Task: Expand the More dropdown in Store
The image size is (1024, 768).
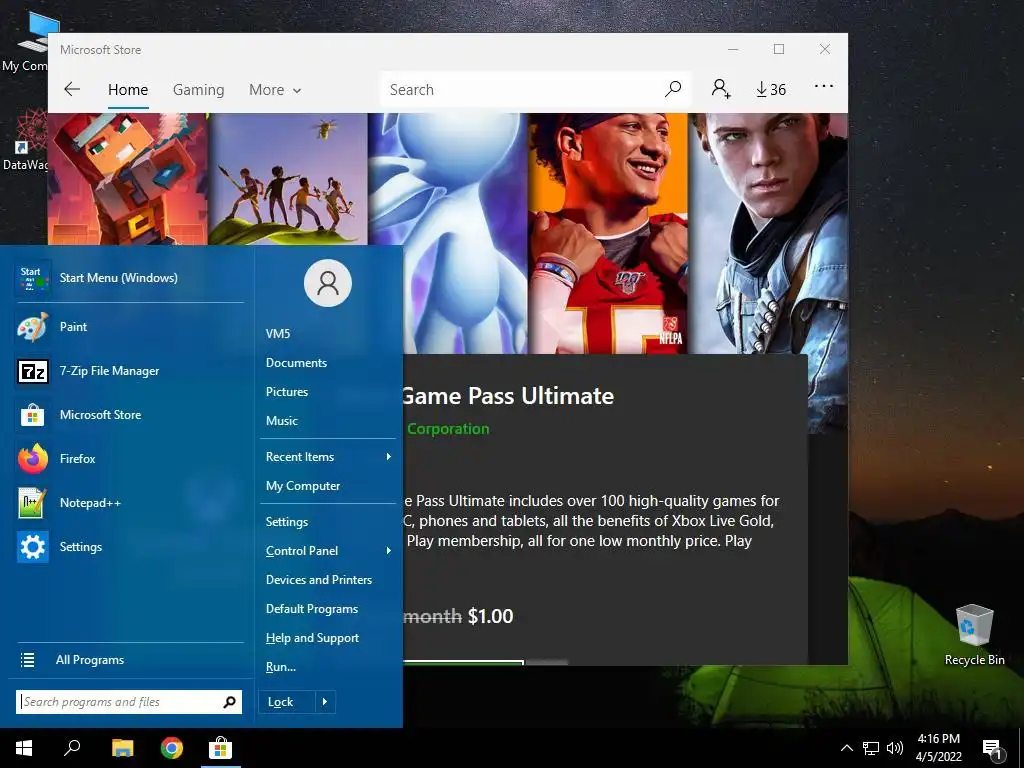Action: coord(274,90)
